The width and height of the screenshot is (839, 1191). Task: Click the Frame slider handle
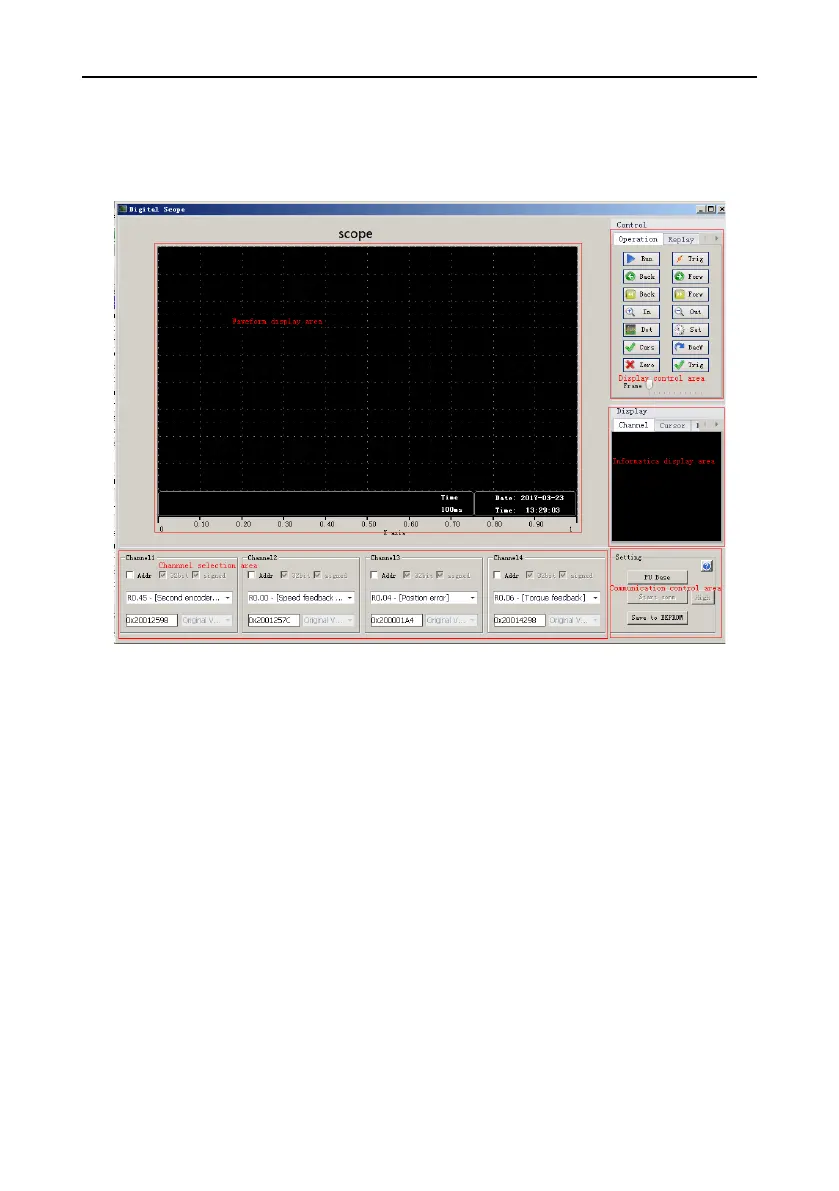(649, 386)
